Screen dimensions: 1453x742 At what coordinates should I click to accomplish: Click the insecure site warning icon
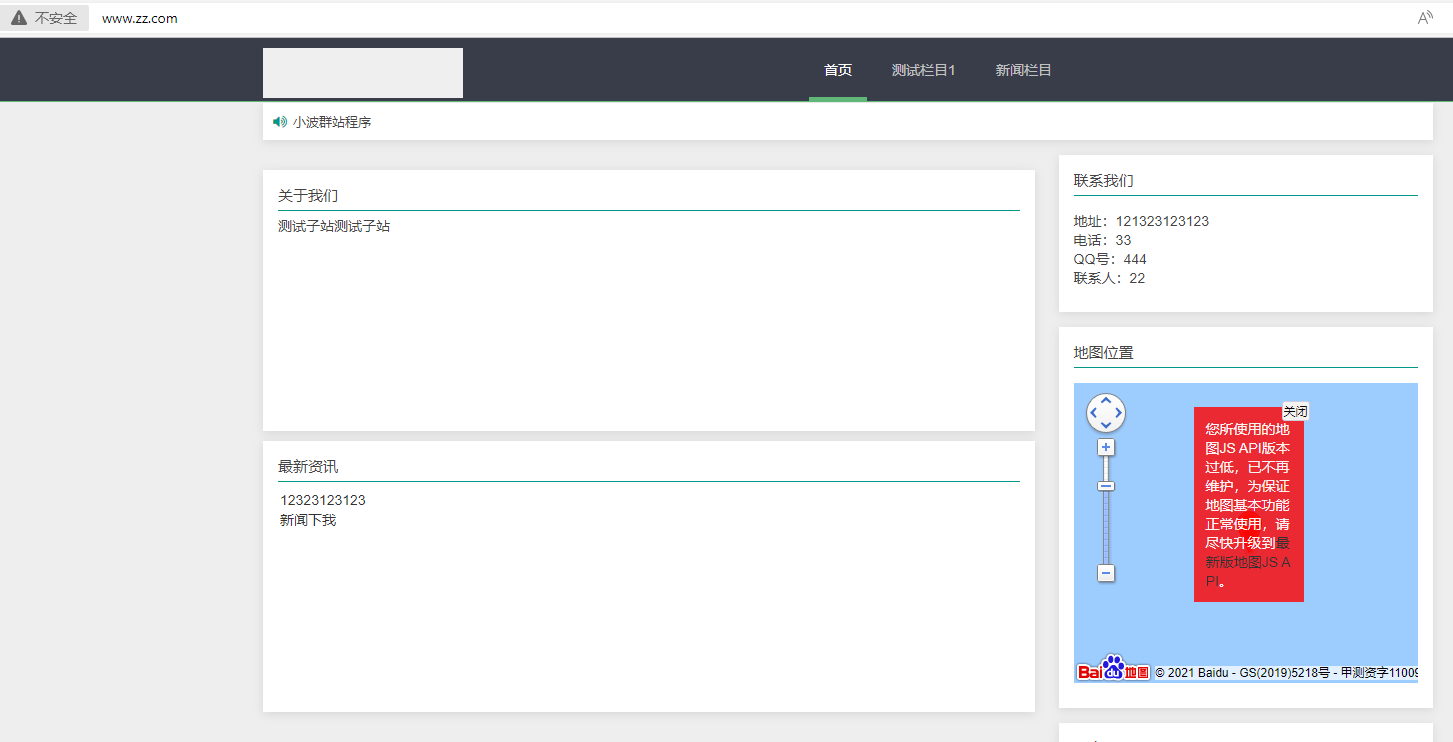(19, 18)
